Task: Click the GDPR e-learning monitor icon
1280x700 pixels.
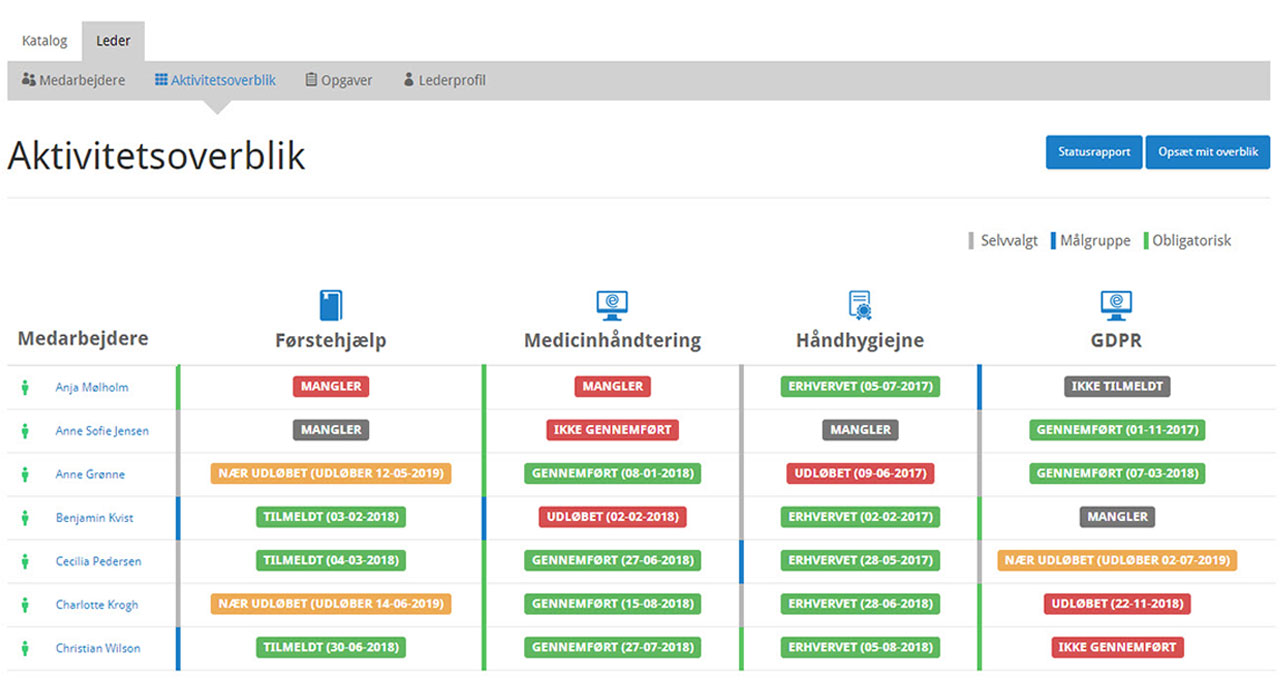Action: pyautogui.click(x=1116, y=305)
